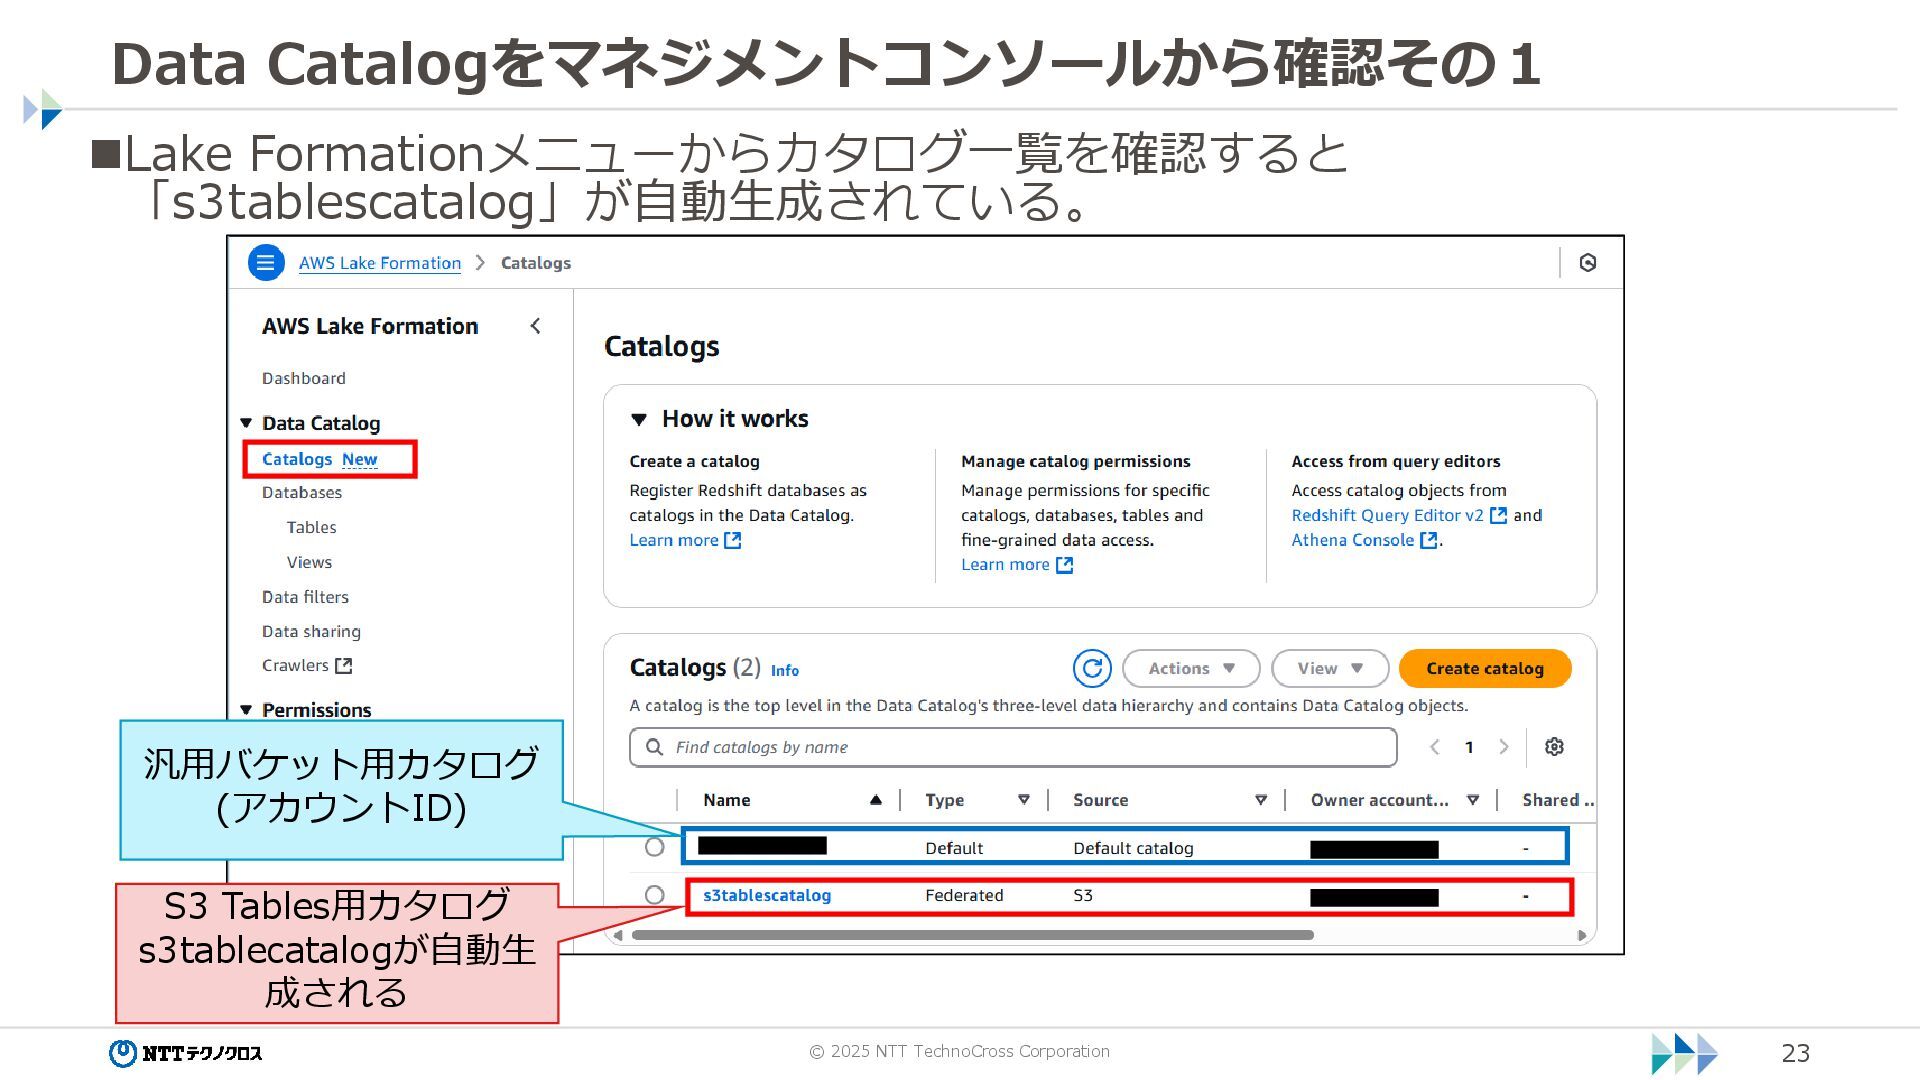Click the scroll-left arrow of the table
This screenshot has width=1920, height=1080.
tap(618, 935)
